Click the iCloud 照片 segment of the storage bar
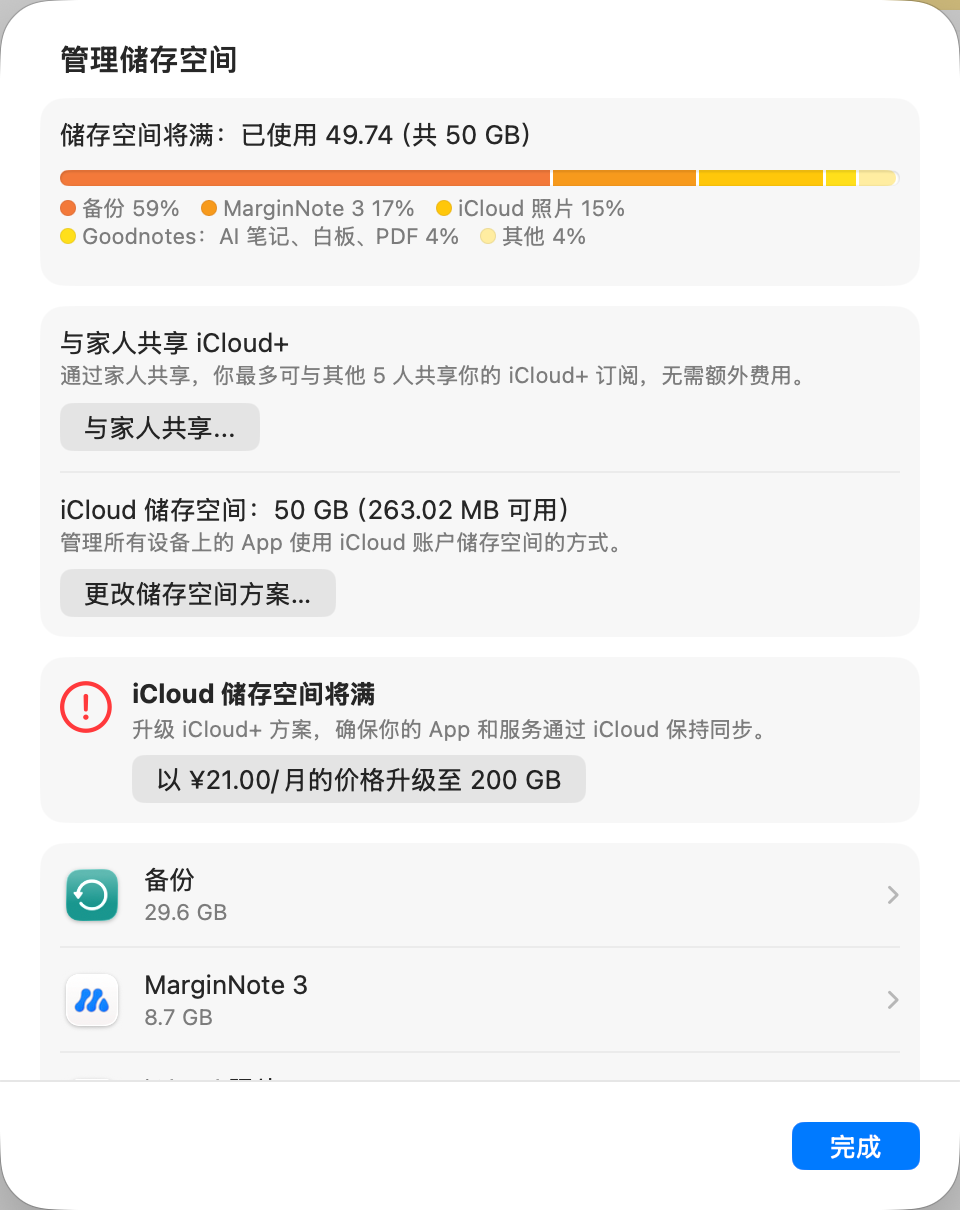Viewport: 960px width, 1210px height. [x=760, y=178]
